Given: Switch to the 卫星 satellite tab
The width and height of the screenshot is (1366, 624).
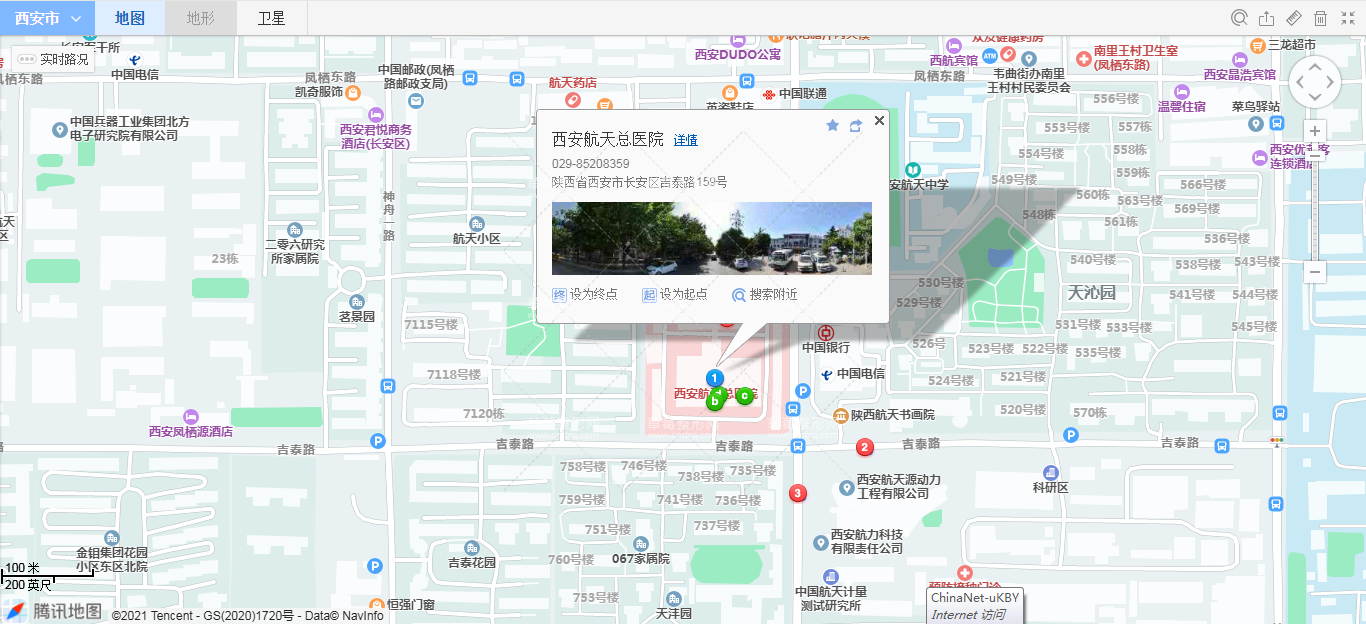Looking at the screenshot, I should click(271, 18).
